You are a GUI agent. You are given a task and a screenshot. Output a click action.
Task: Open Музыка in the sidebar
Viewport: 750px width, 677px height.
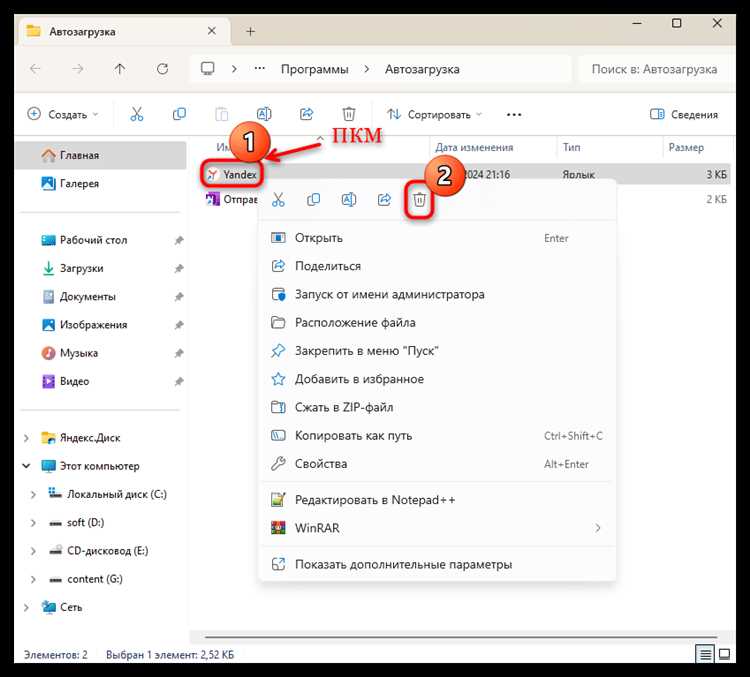(x=100, y=353)
